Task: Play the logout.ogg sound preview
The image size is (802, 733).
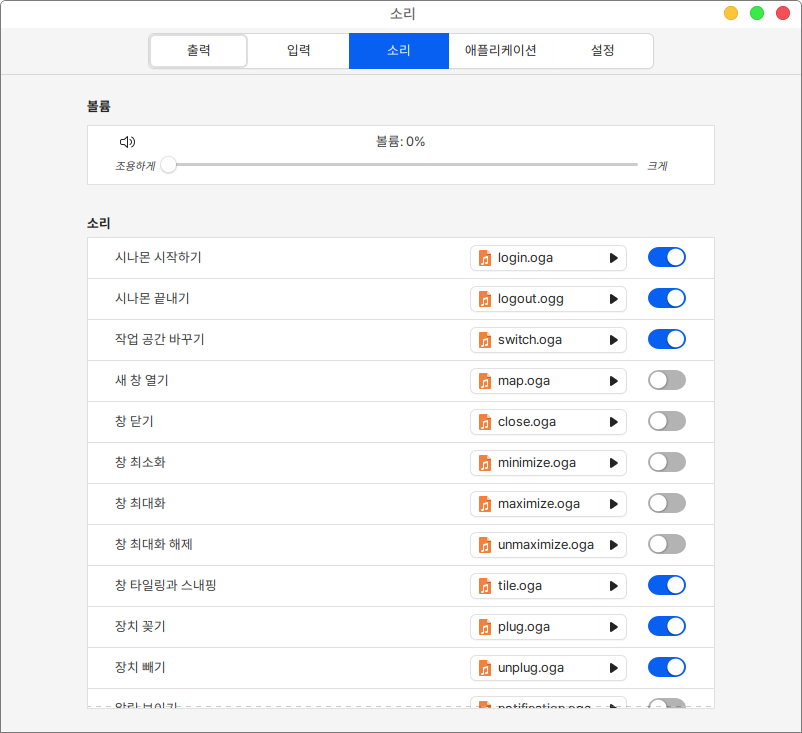Action: pyautogui.click(x=614, y=299)
